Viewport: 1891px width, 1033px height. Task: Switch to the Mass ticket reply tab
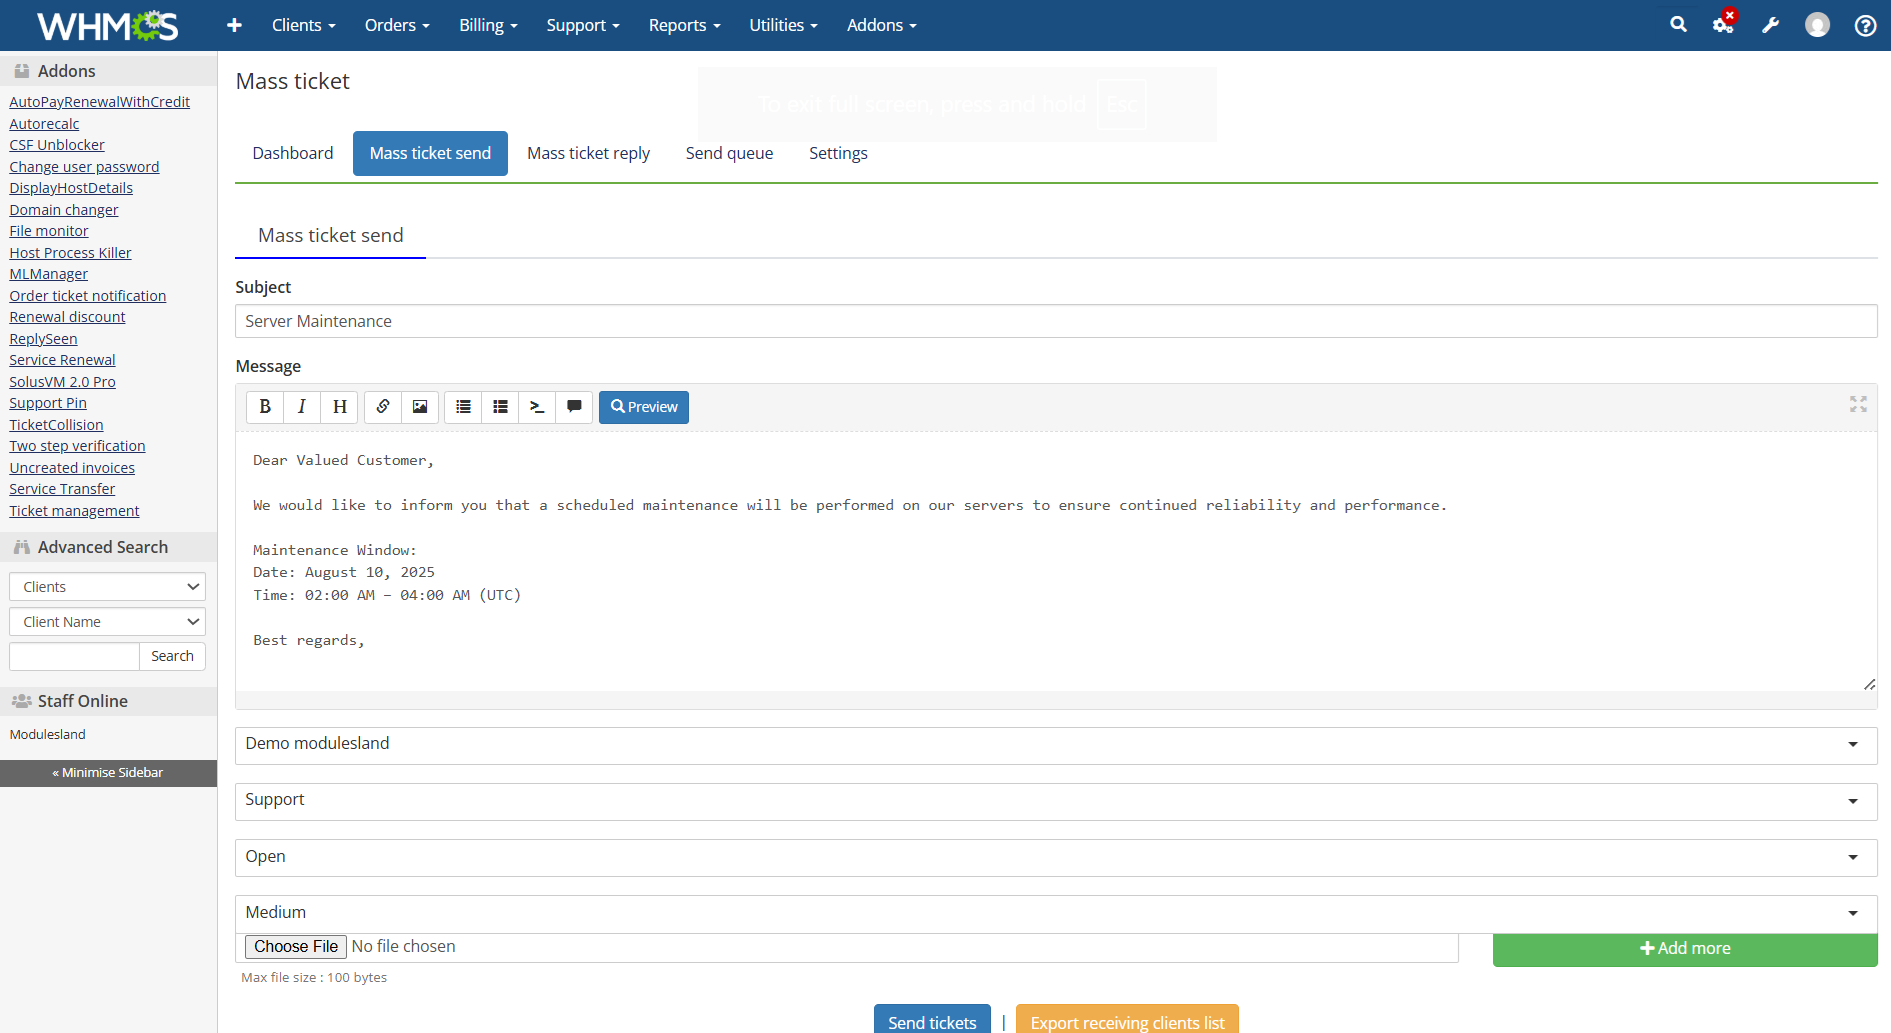(x=588, y=153)
